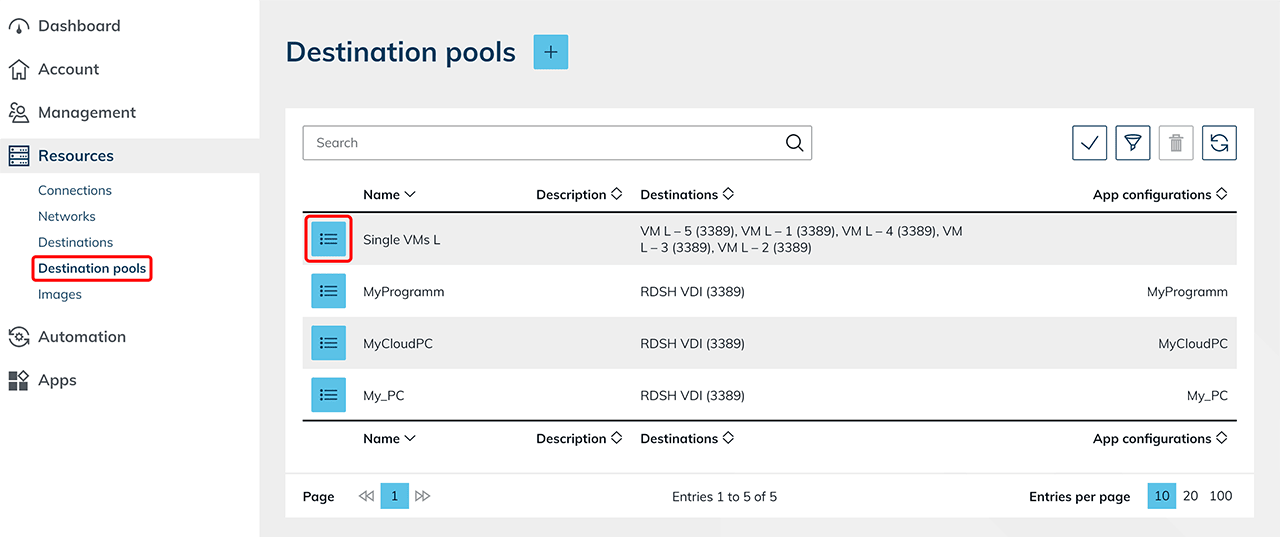
Task: Open the Images resources link
Action: click(60, 294)
